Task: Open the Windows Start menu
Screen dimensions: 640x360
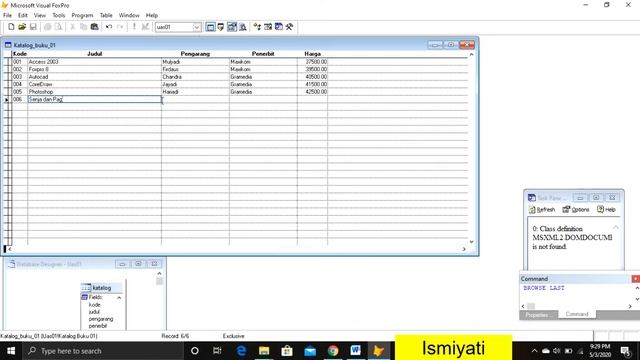Action: click(x=11, y=351)
